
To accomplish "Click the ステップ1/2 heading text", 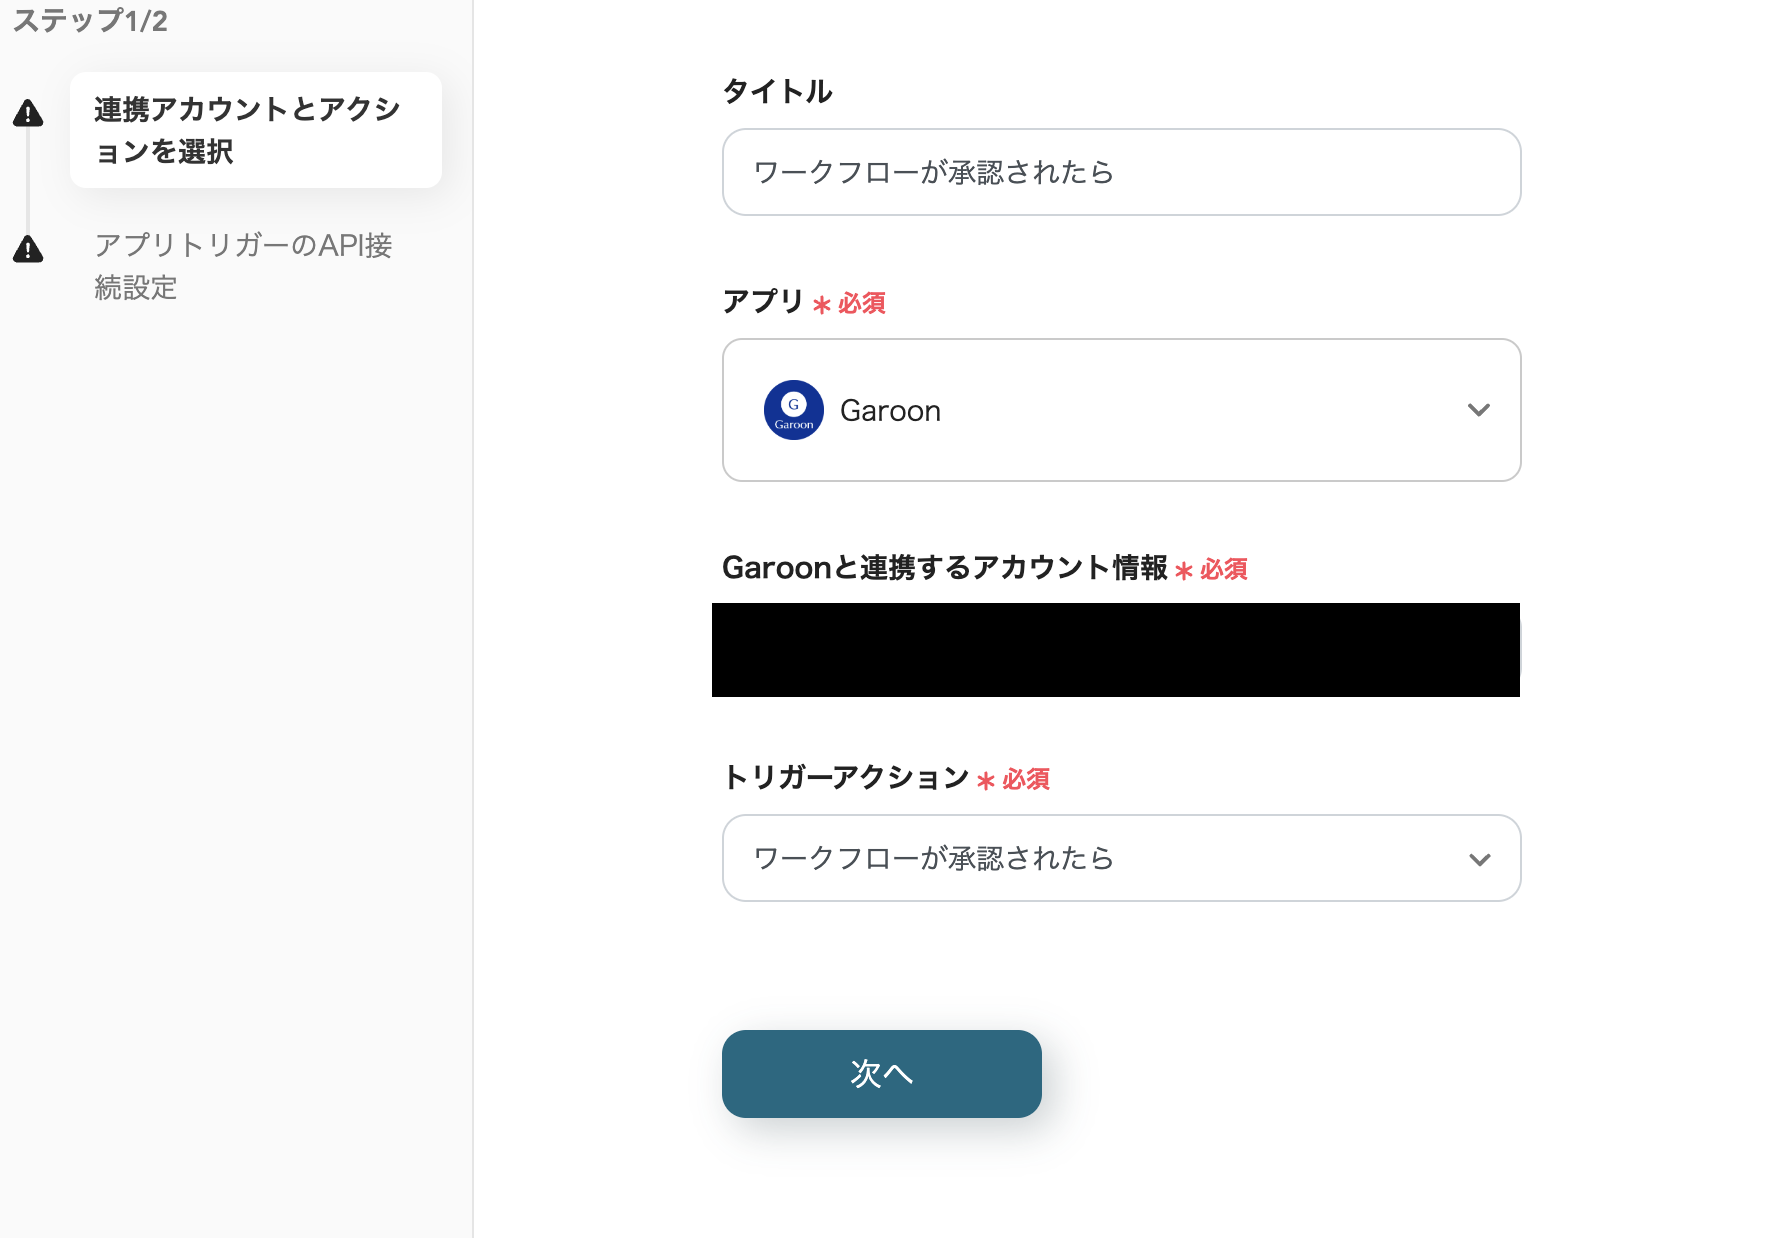I will click(x=90, y=21).
